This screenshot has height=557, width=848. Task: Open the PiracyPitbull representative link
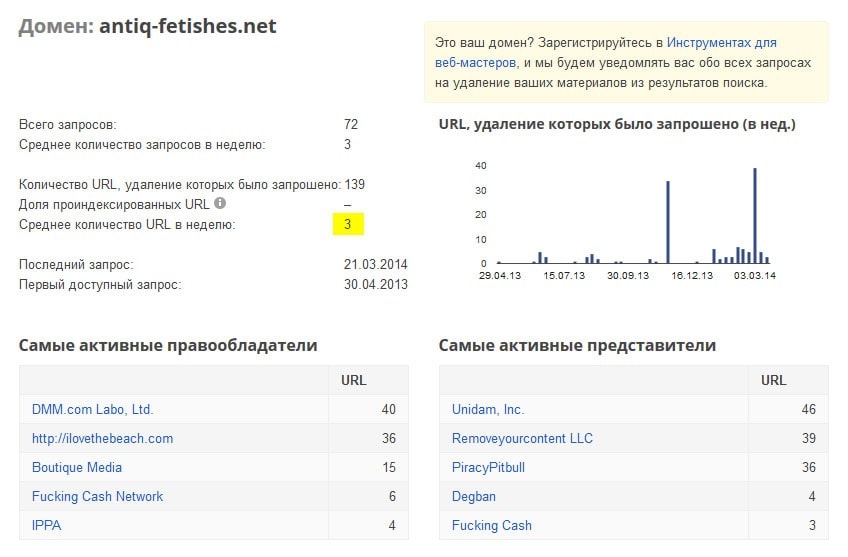point(488,467)
